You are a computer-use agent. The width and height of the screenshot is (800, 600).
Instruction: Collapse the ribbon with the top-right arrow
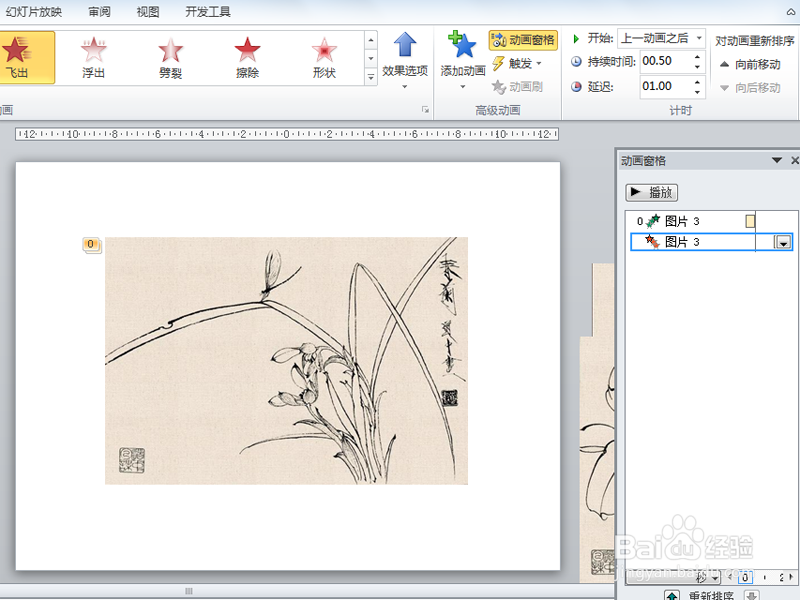pyautogui.click(x=791, y=11)
